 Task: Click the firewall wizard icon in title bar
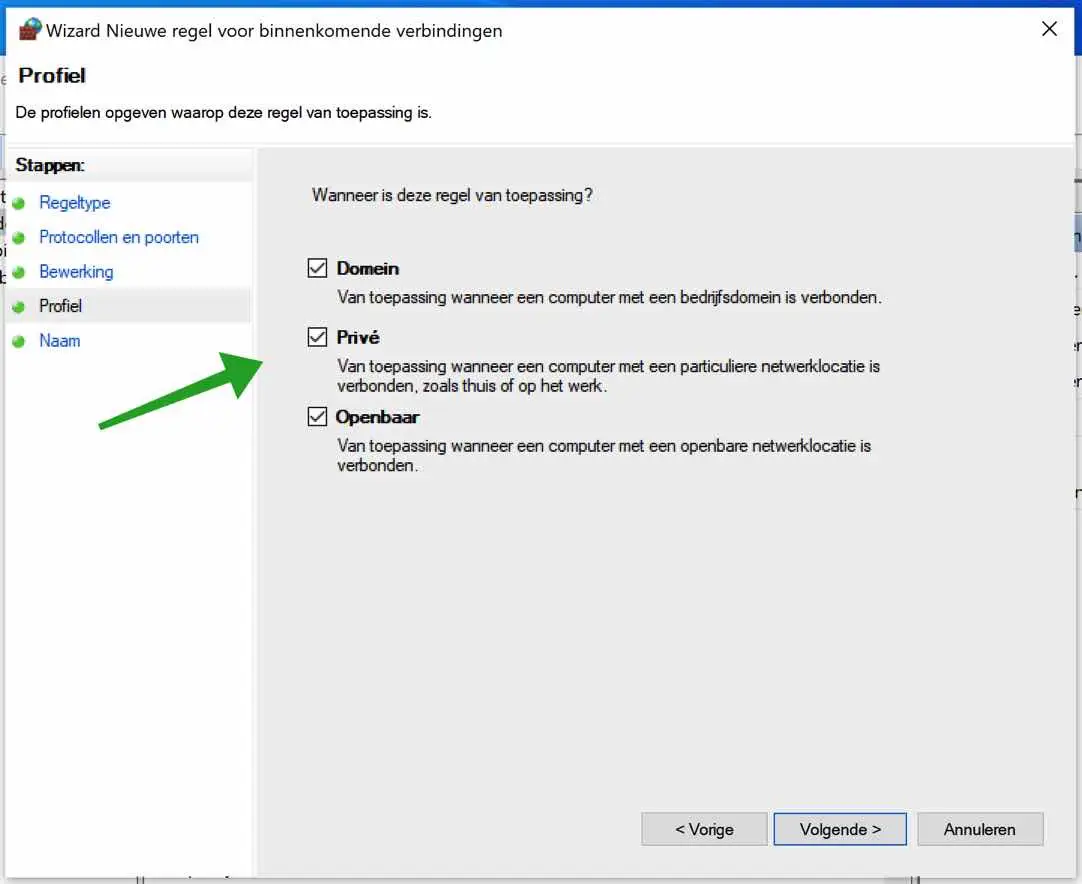(x=30, y=30)
